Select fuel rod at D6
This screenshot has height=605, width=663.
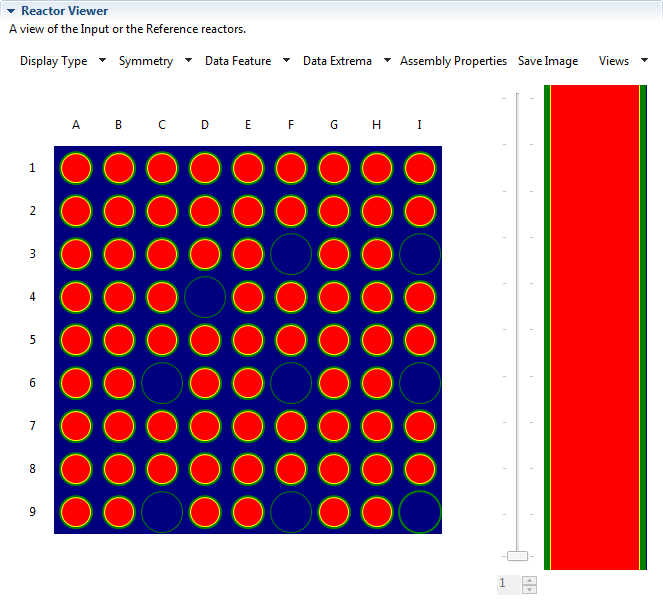coord(205,383)
